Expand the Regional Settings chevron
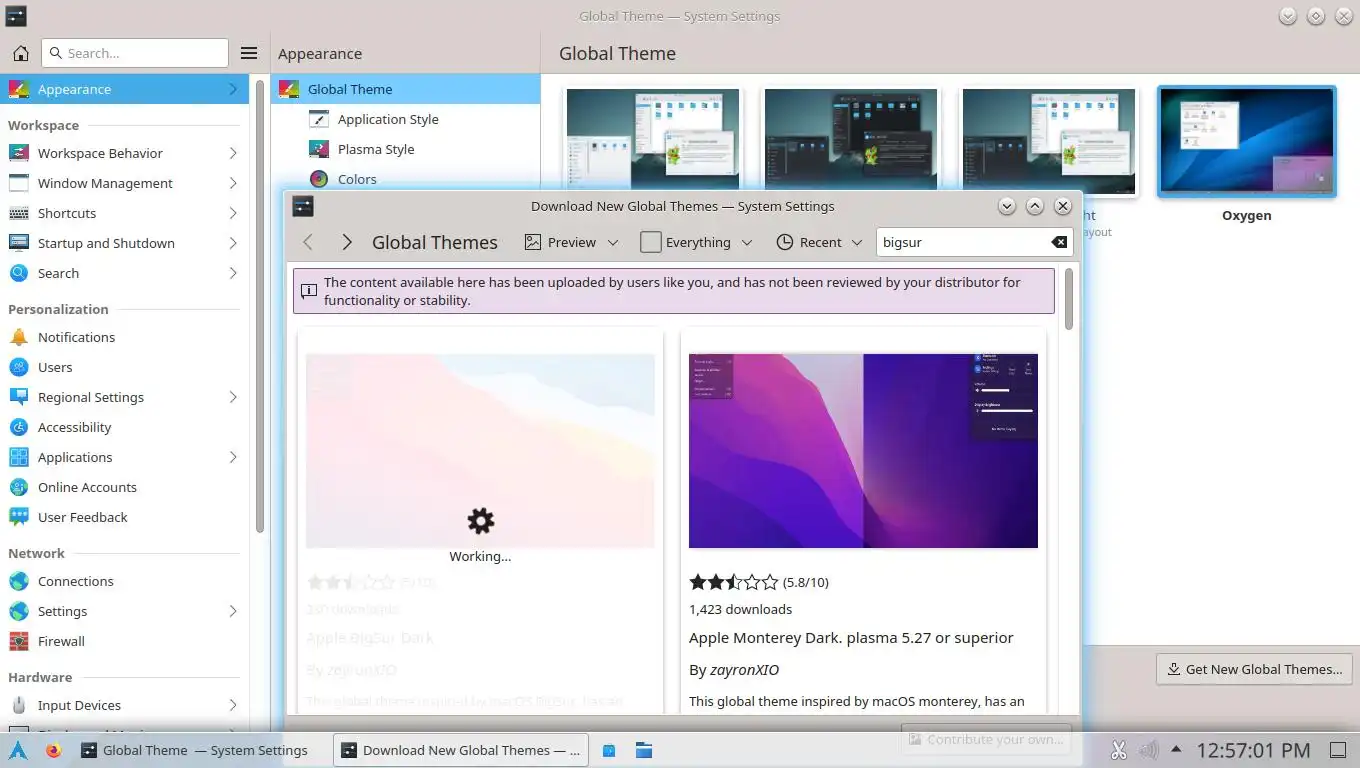 [x=233, y=397]
